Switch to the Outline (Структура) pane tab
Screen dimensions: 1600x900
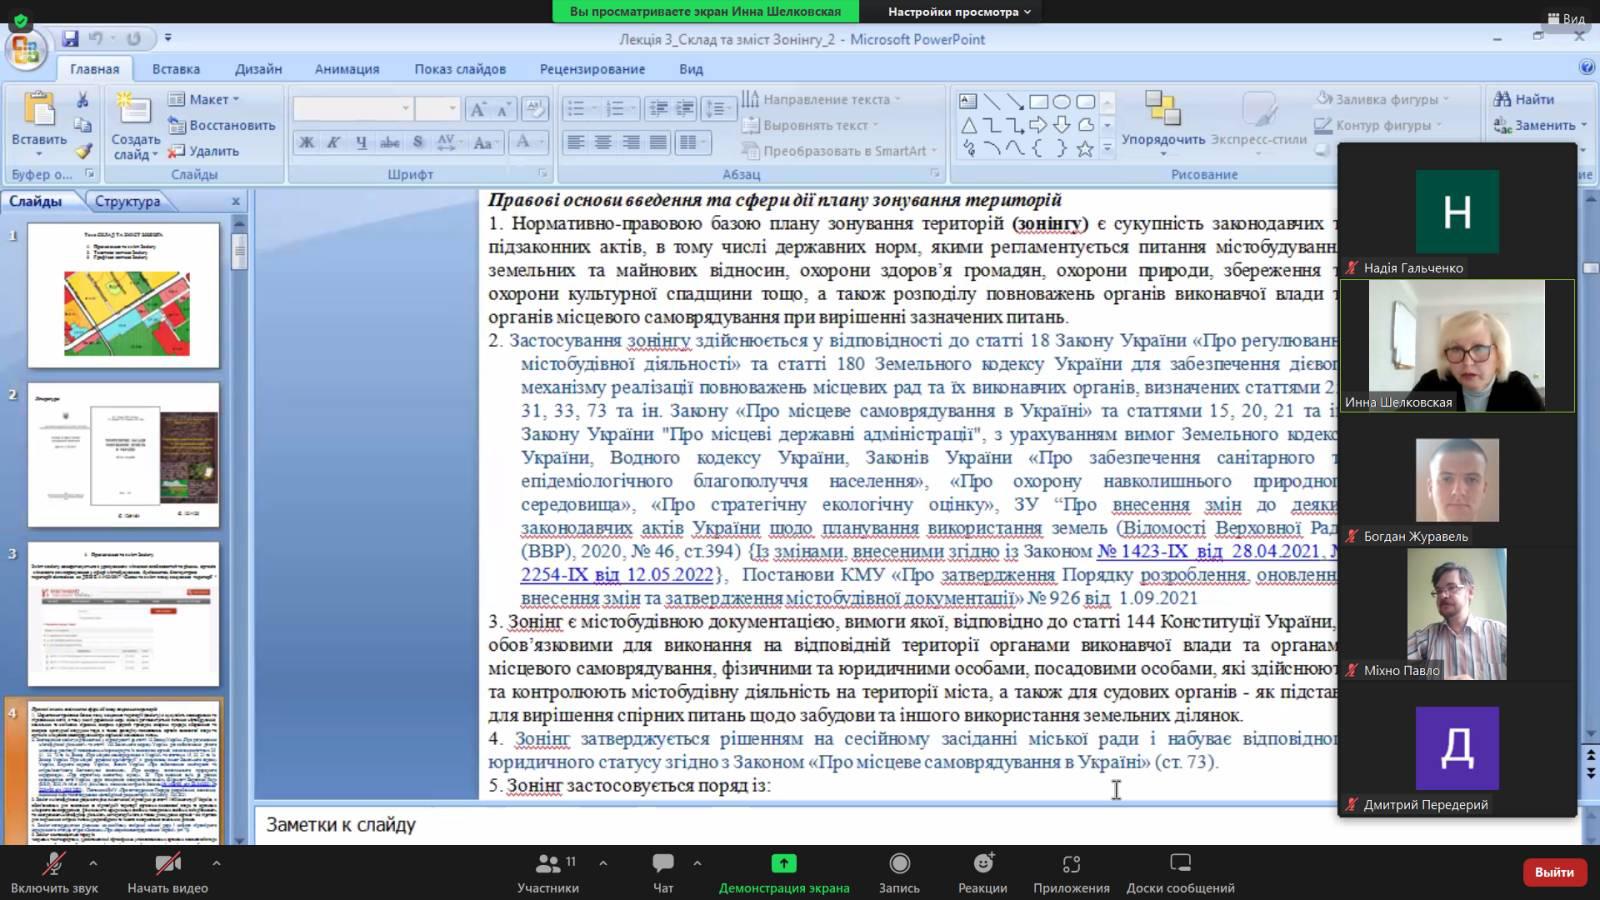click(127, 201)
